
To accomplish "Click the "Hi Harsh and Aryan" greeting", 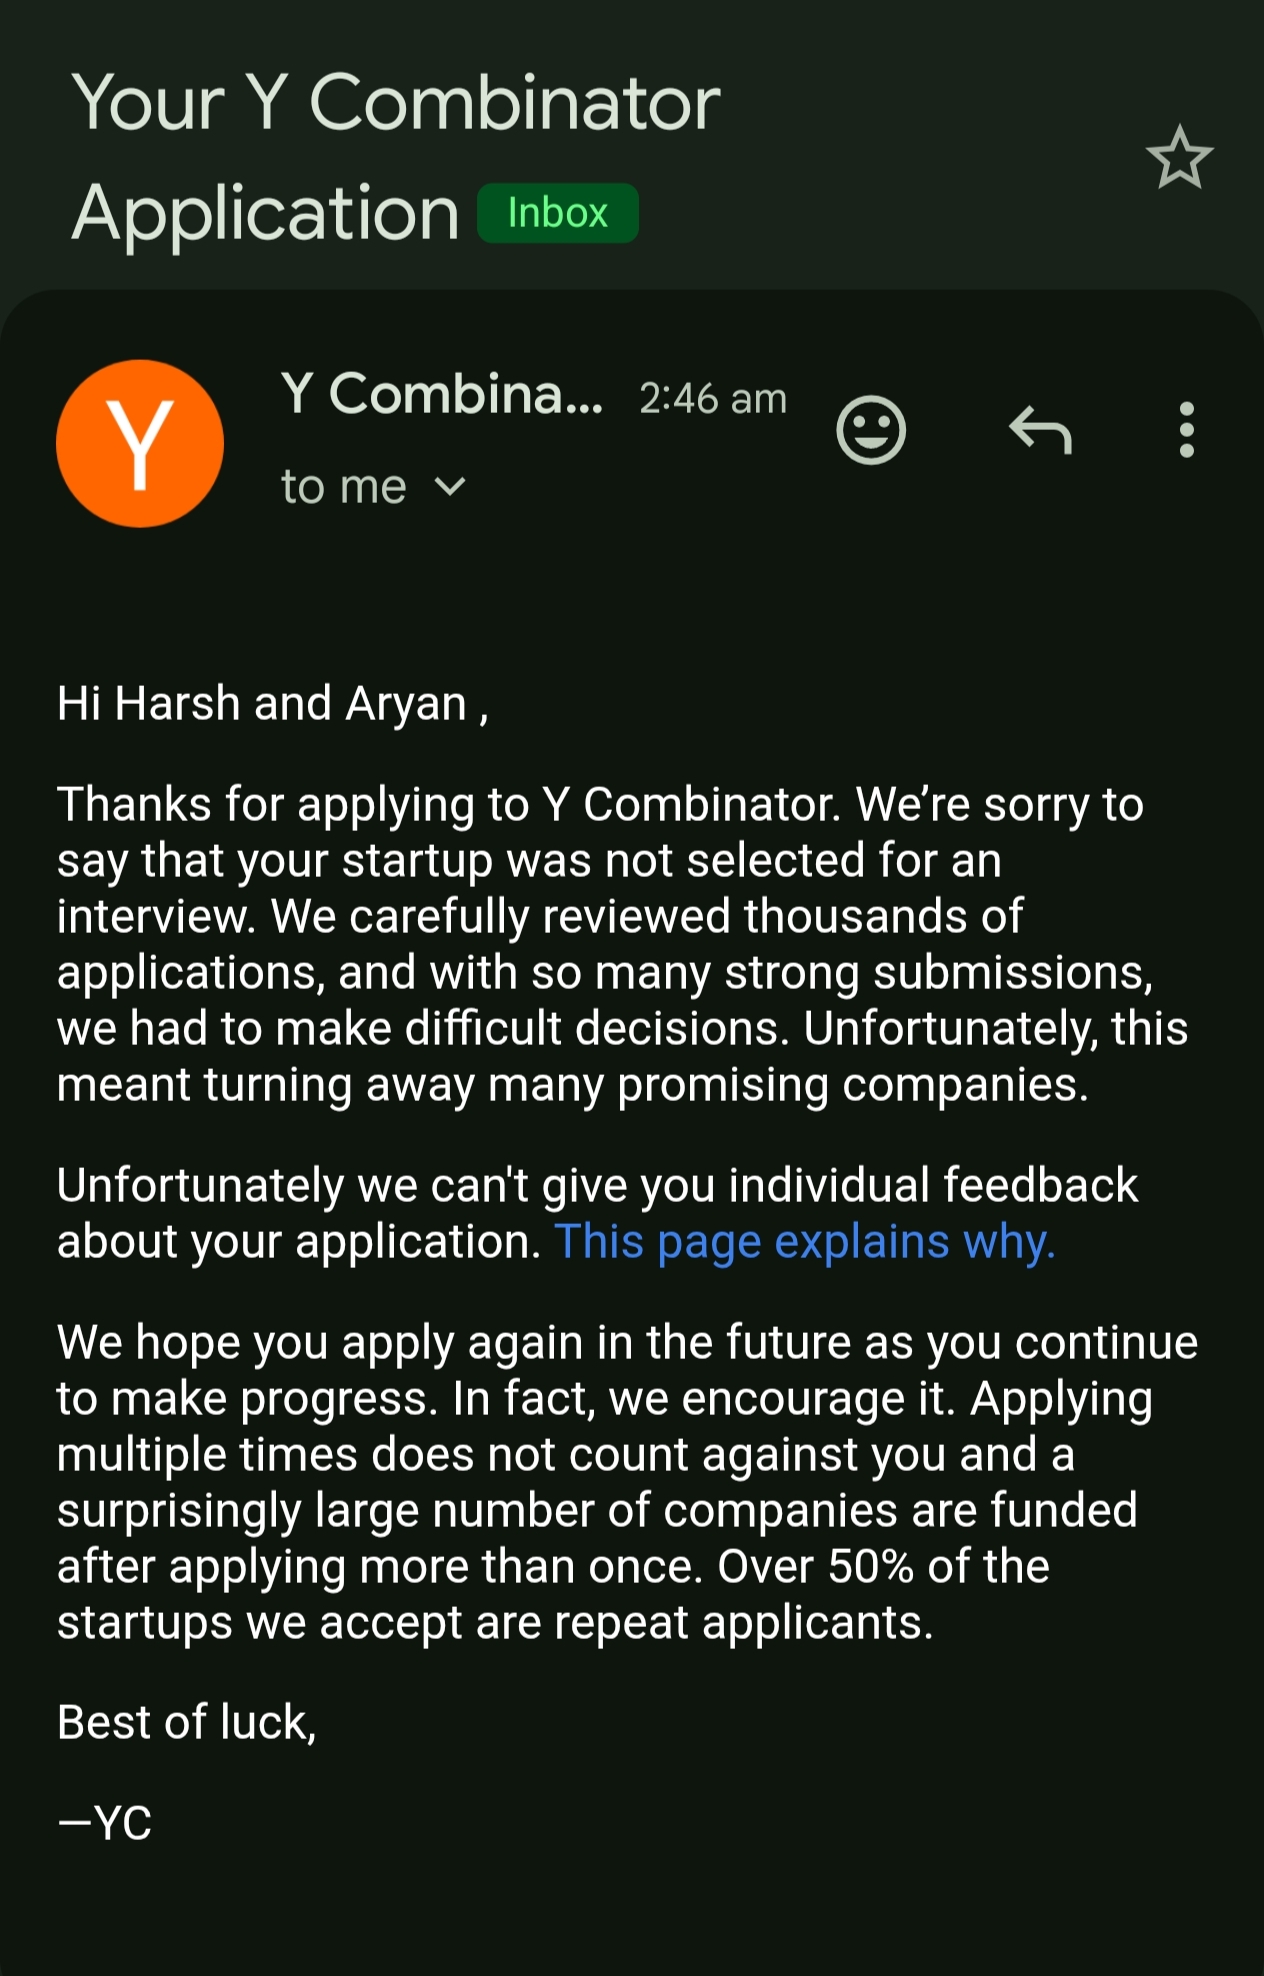I will click(x=272, y=703).
